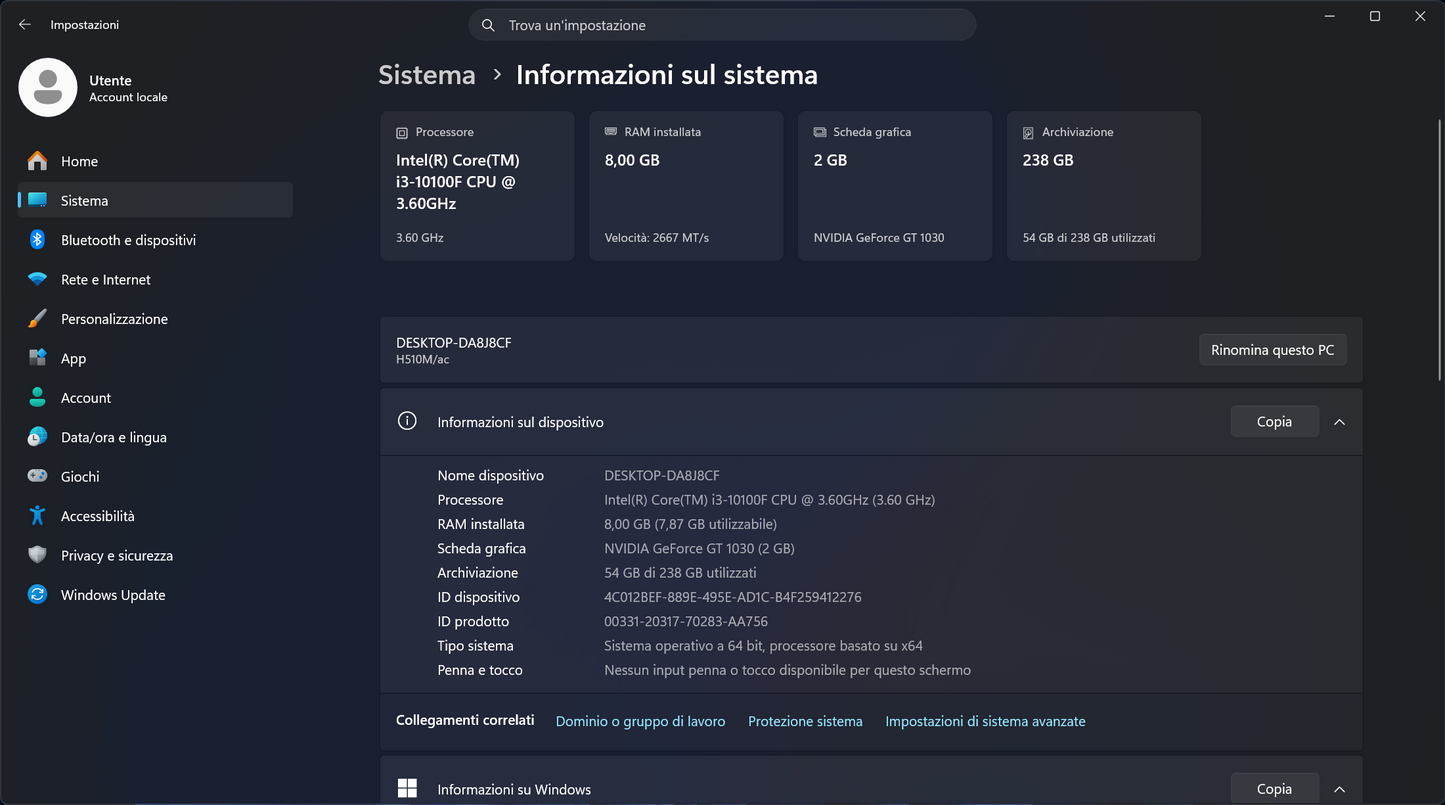The image size is (1445, 805).
Task: Open Dominio o gruppo di lavoro link
Action: (x=640, y=721)
